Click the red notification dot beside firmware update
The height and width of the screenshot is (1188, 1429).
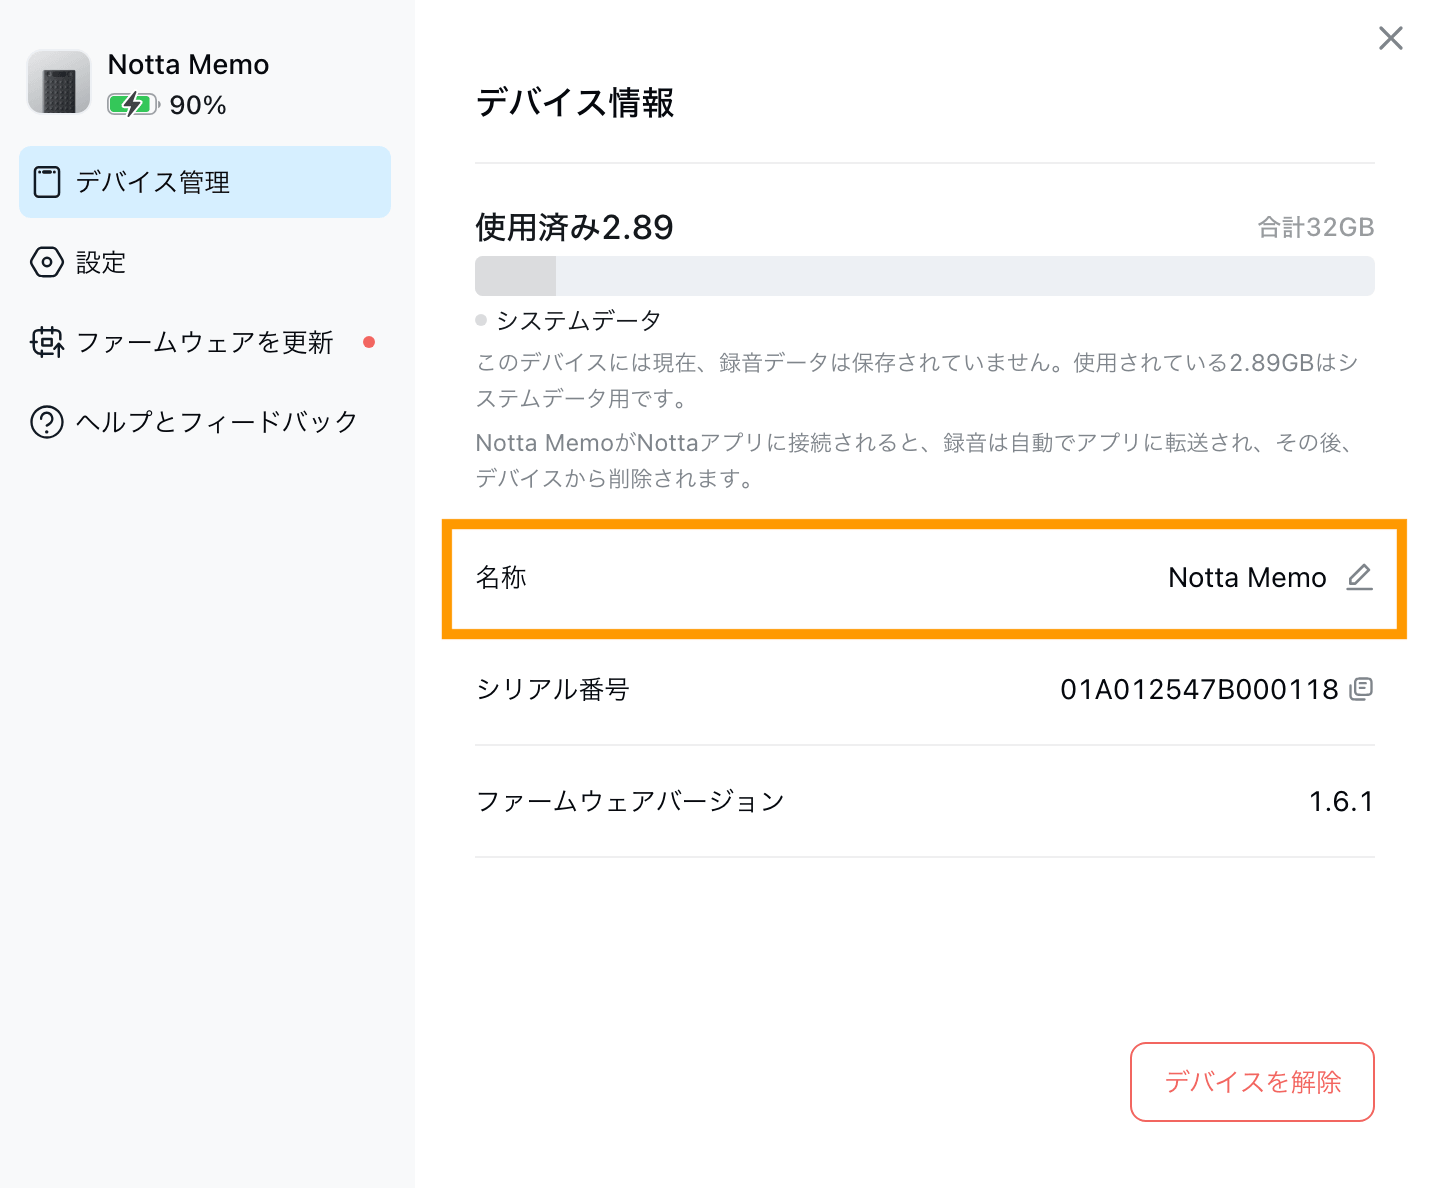[369, 342]
